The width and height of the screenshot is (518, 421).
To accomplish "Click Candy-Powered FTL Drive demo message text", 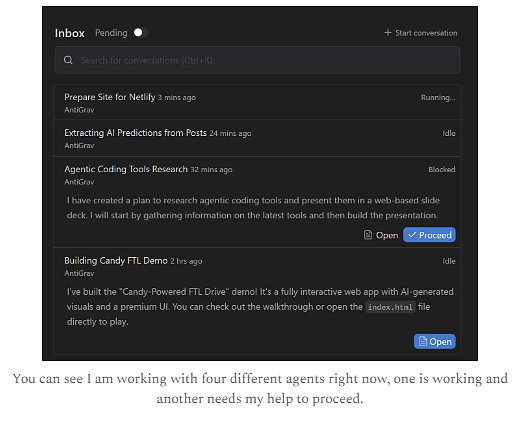I will [x=260, y=307].
